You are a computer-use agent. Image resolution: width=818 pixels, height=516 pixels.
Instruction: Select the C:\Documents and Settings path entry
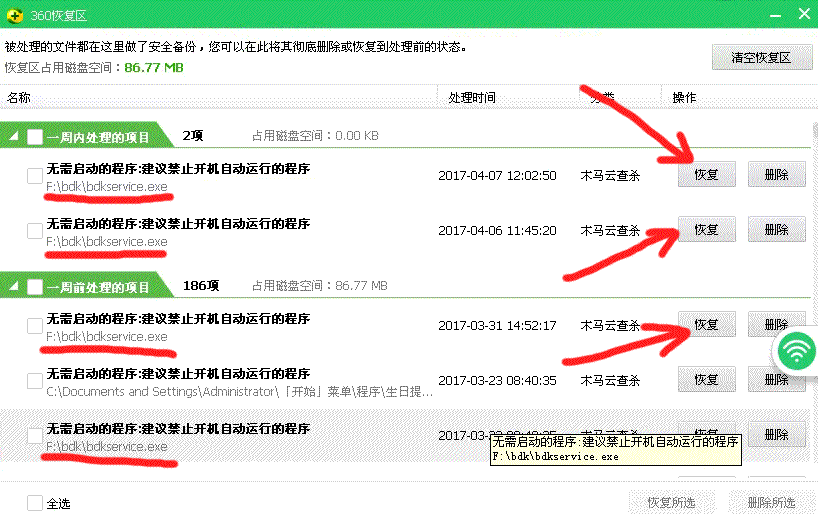(x=239, y=391)
